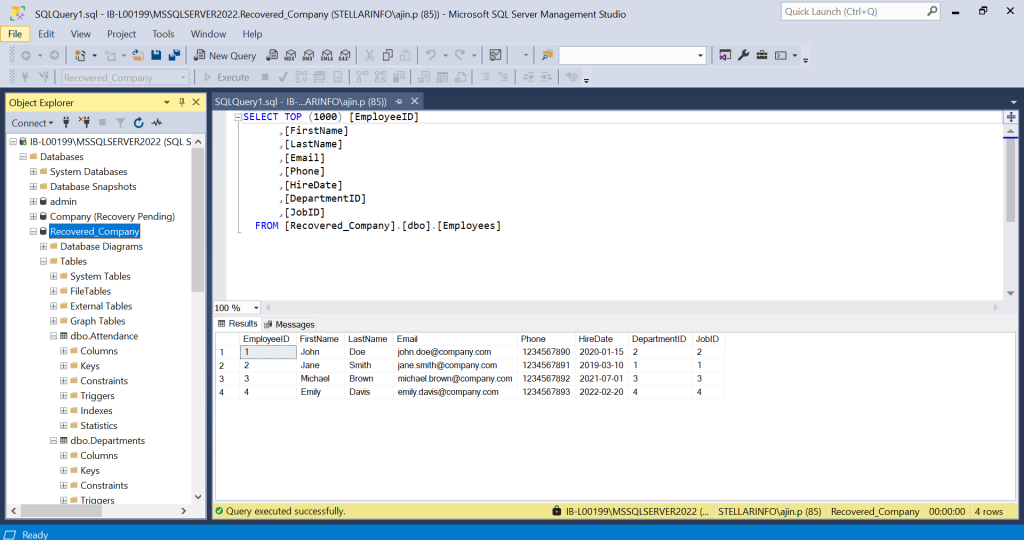Open the Activity Monitor icon in Object Explorer

point(157,123)
